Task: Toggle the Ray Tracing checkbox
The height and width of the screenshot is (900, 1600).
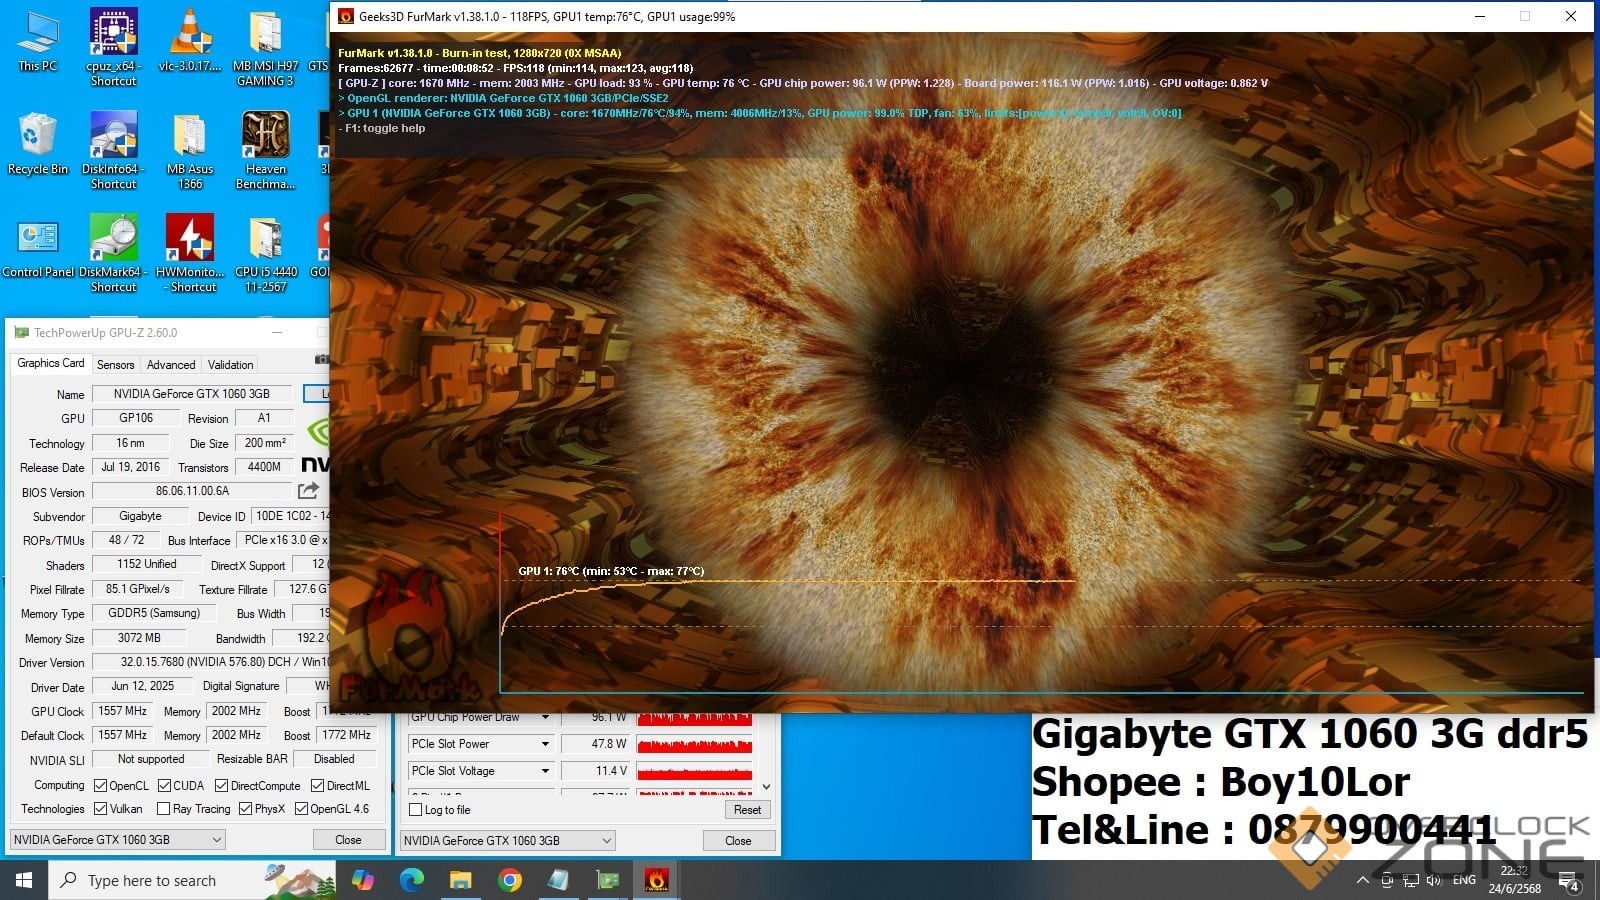Action: [163, 809]
